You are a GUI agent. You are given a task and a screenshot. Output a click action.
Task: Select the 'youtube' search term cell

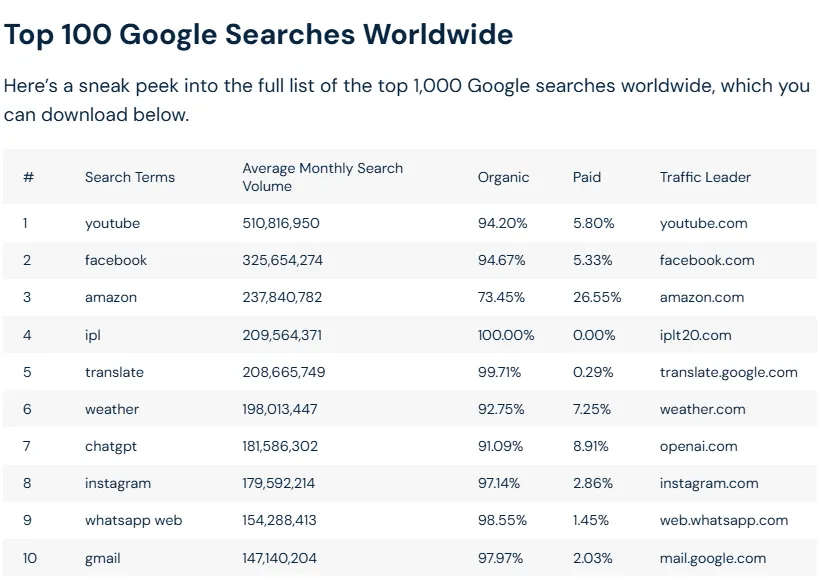tap(112, 223)
